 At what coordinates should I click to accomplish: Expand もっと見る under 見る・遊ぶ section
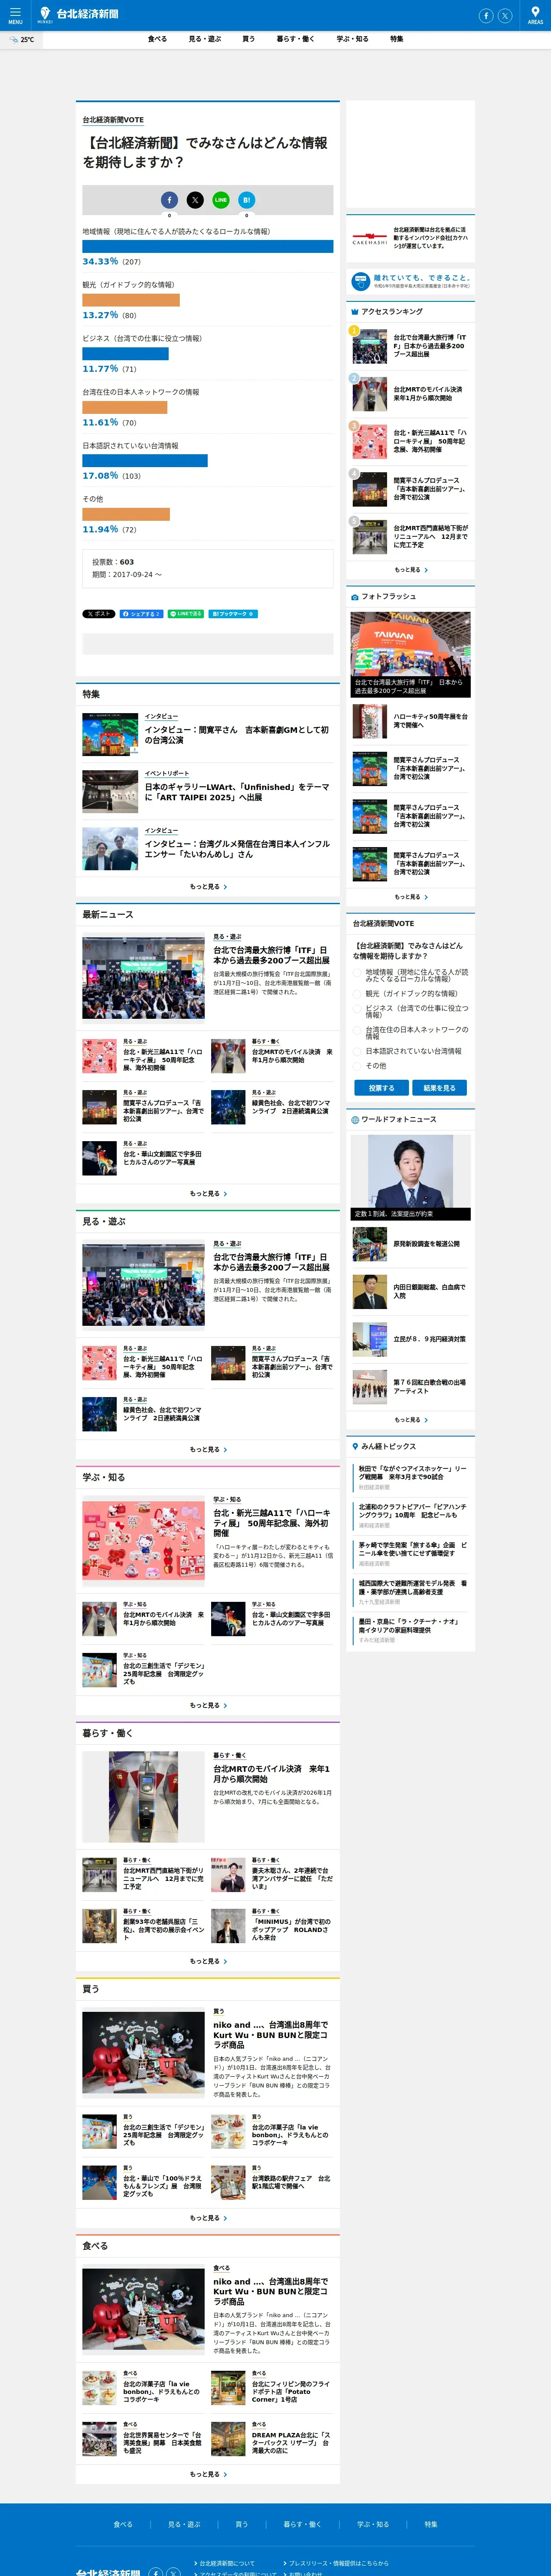208,1450
